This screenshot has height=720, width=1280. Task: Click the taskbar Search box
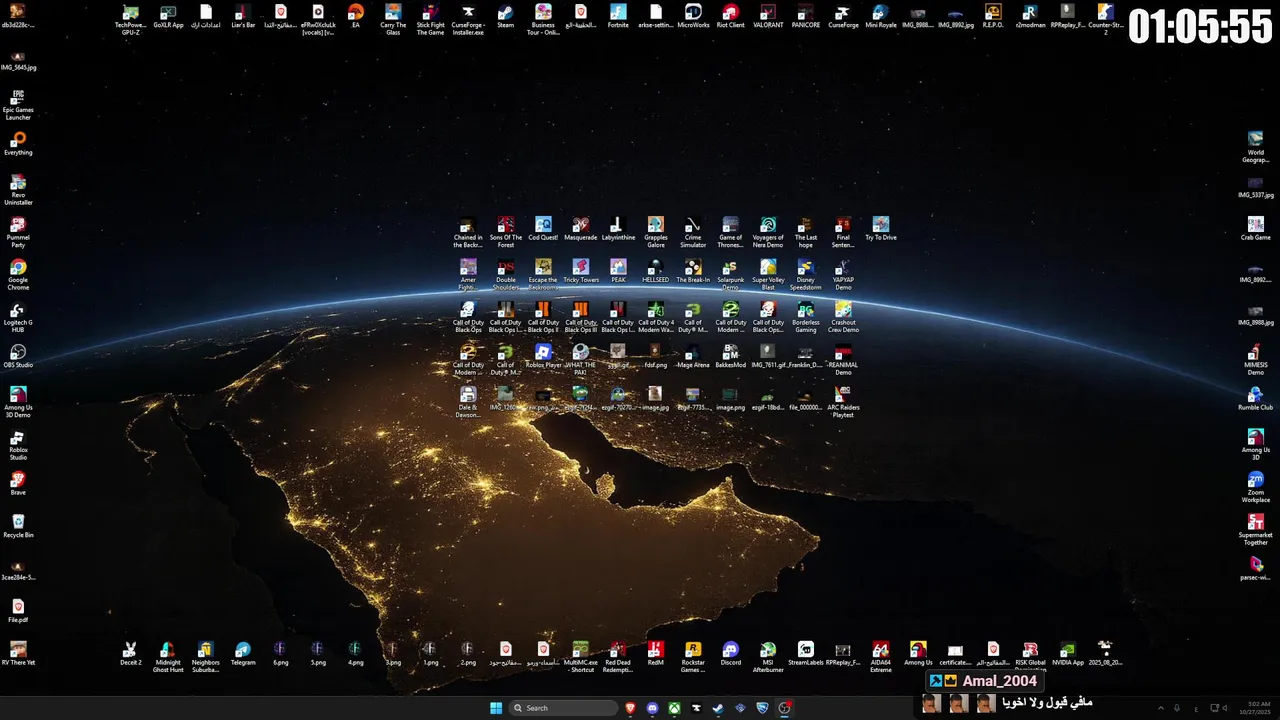pyautogui.click(x=563, y=708)
